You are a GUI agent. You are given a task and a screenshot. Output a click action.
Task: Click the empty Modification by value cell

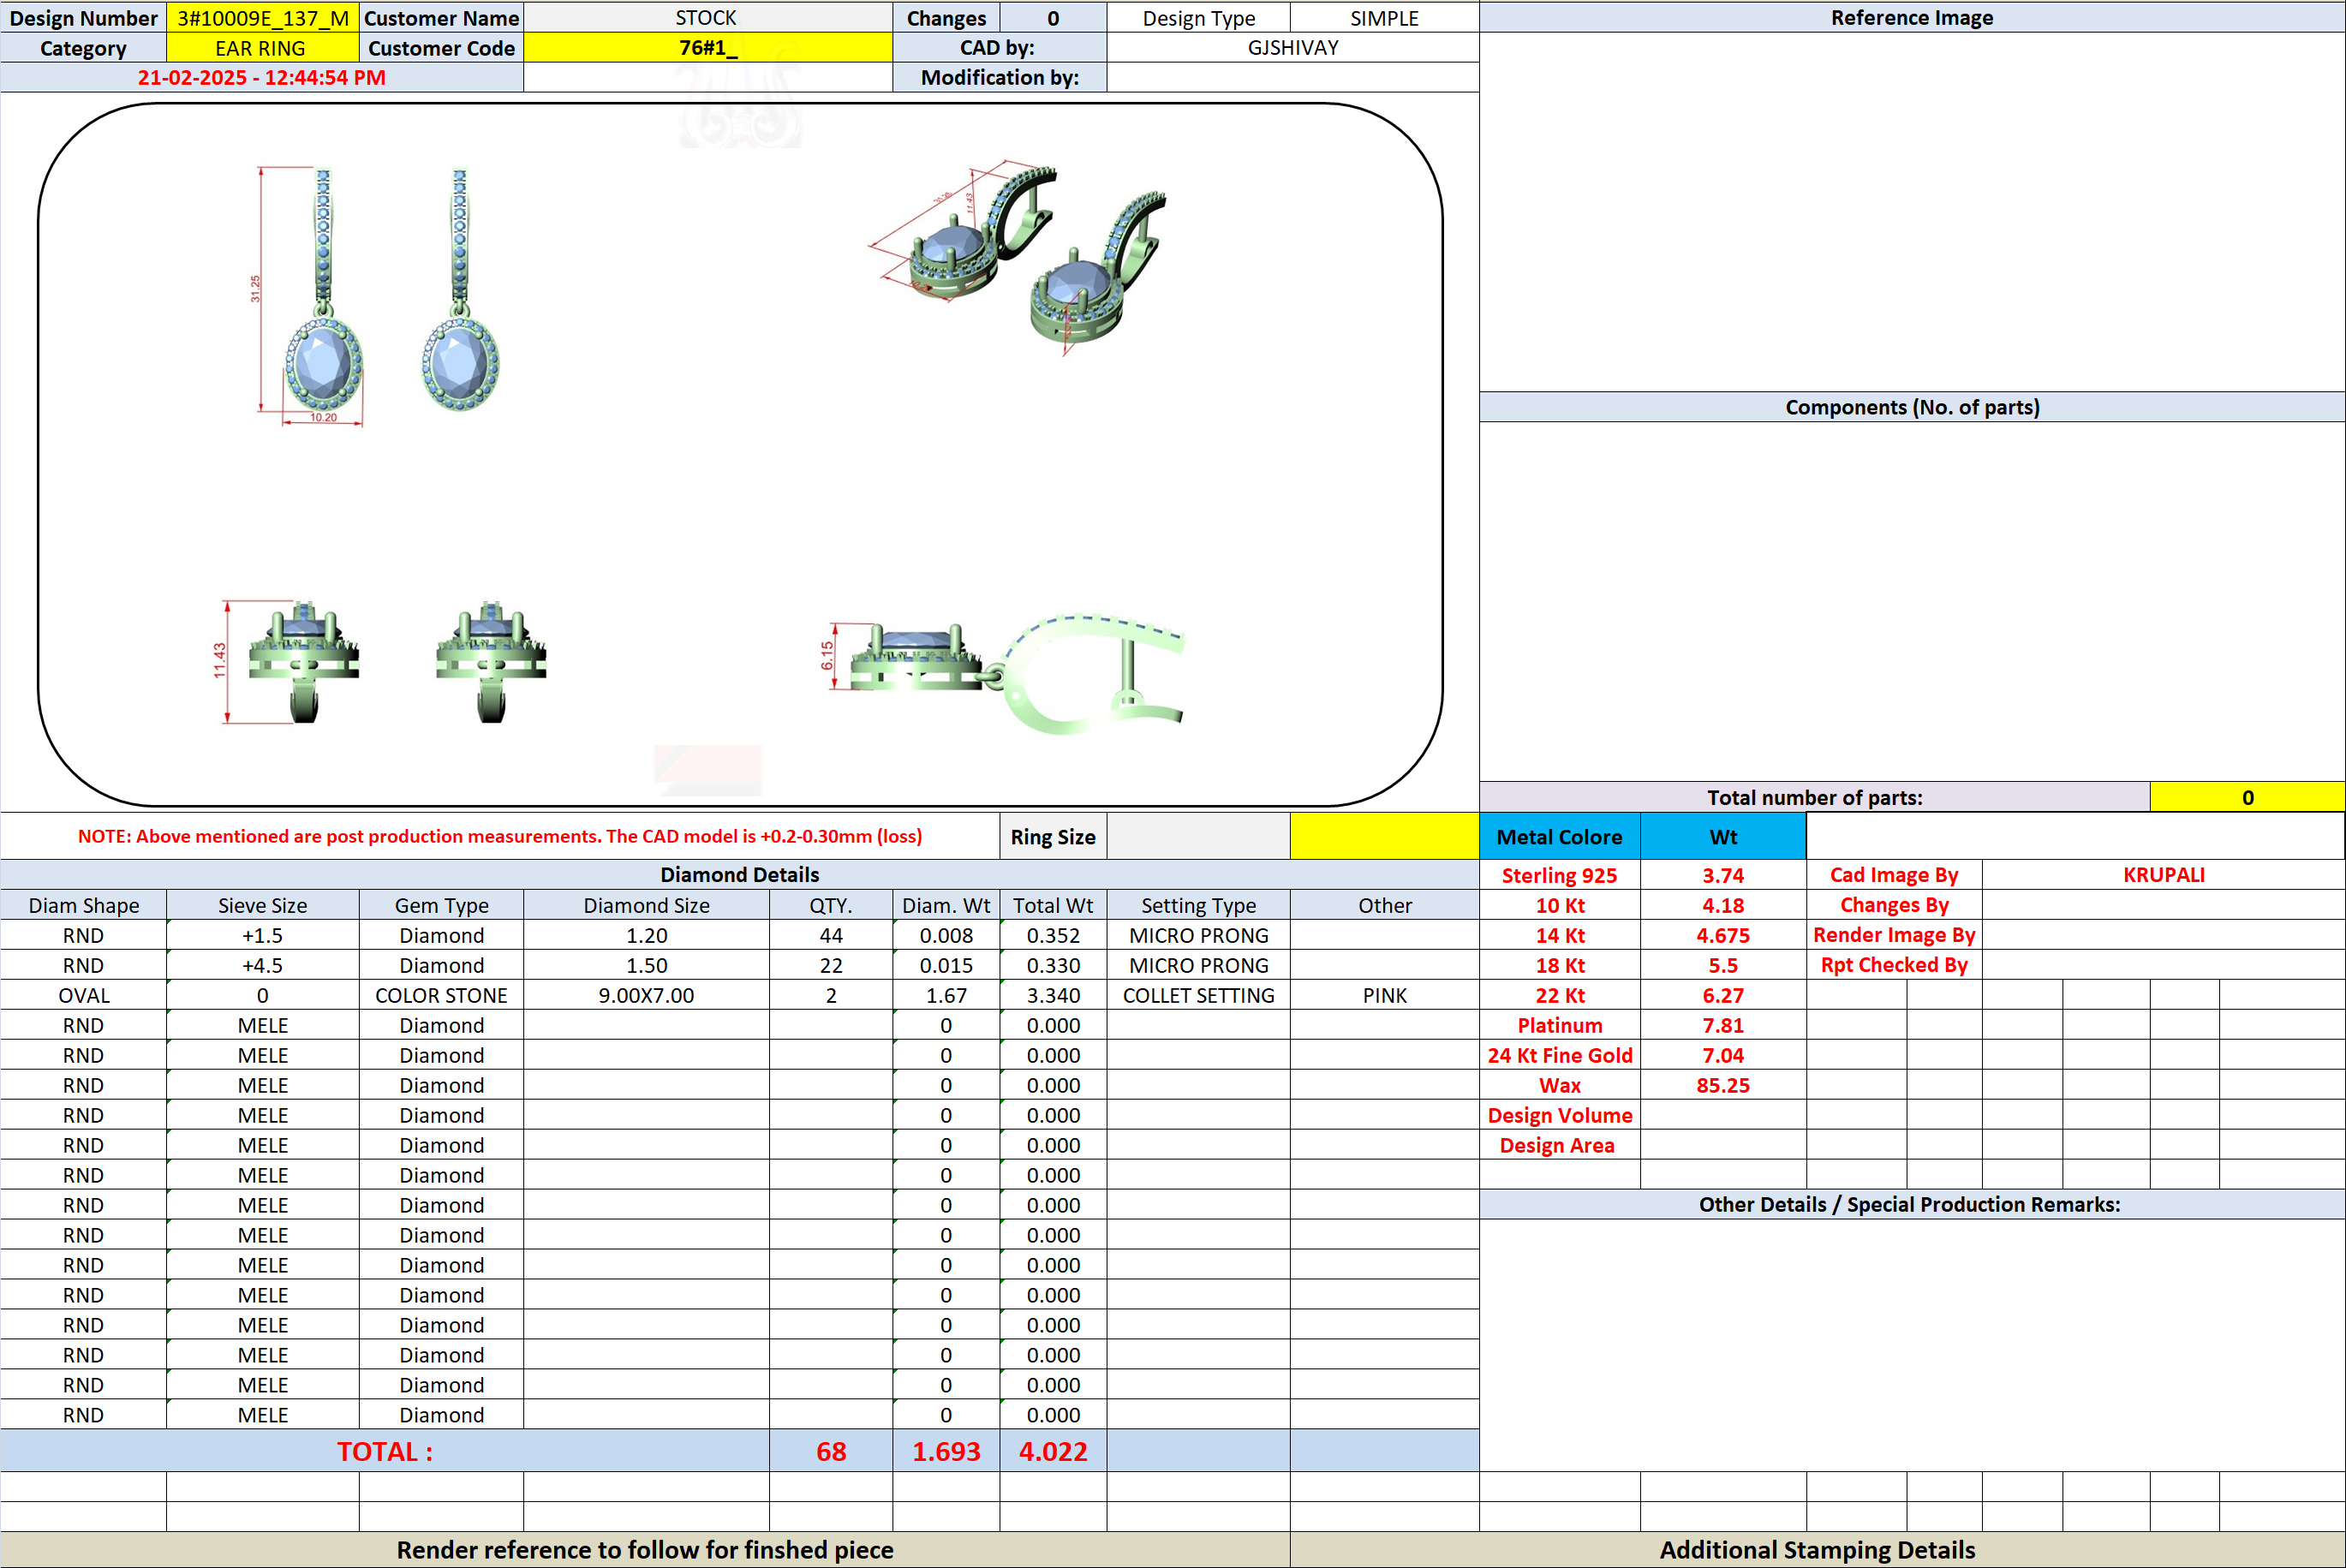(x=1292, y=78)
